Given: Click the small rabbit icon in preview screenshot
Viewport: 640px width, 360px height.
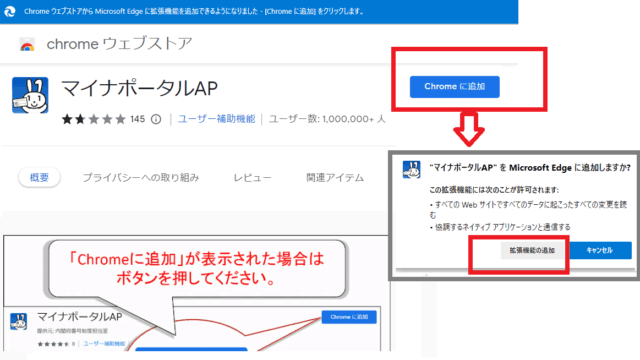Looking at the screenshot, I should 19,322.
